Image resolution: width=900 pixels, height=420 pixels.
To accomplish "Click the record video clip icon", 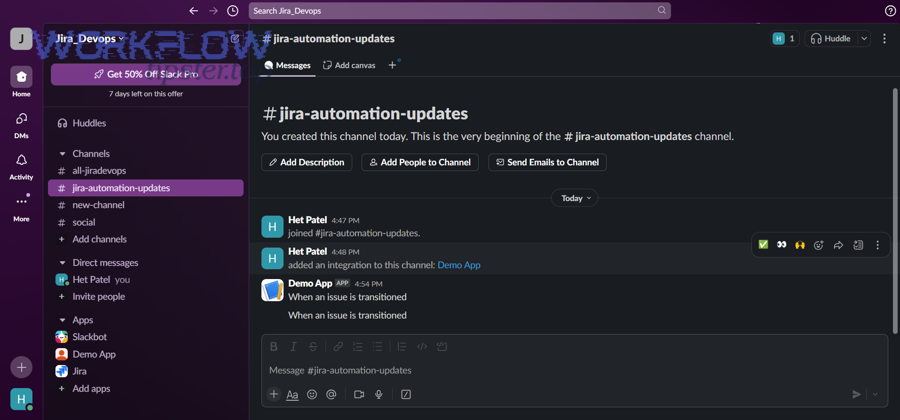I will (x=359, y=395).
